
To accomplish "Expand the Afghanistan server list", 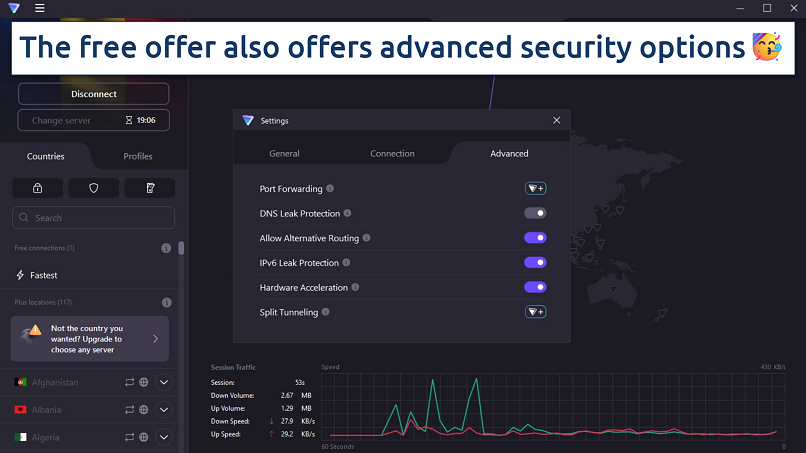I will (165, 382).
